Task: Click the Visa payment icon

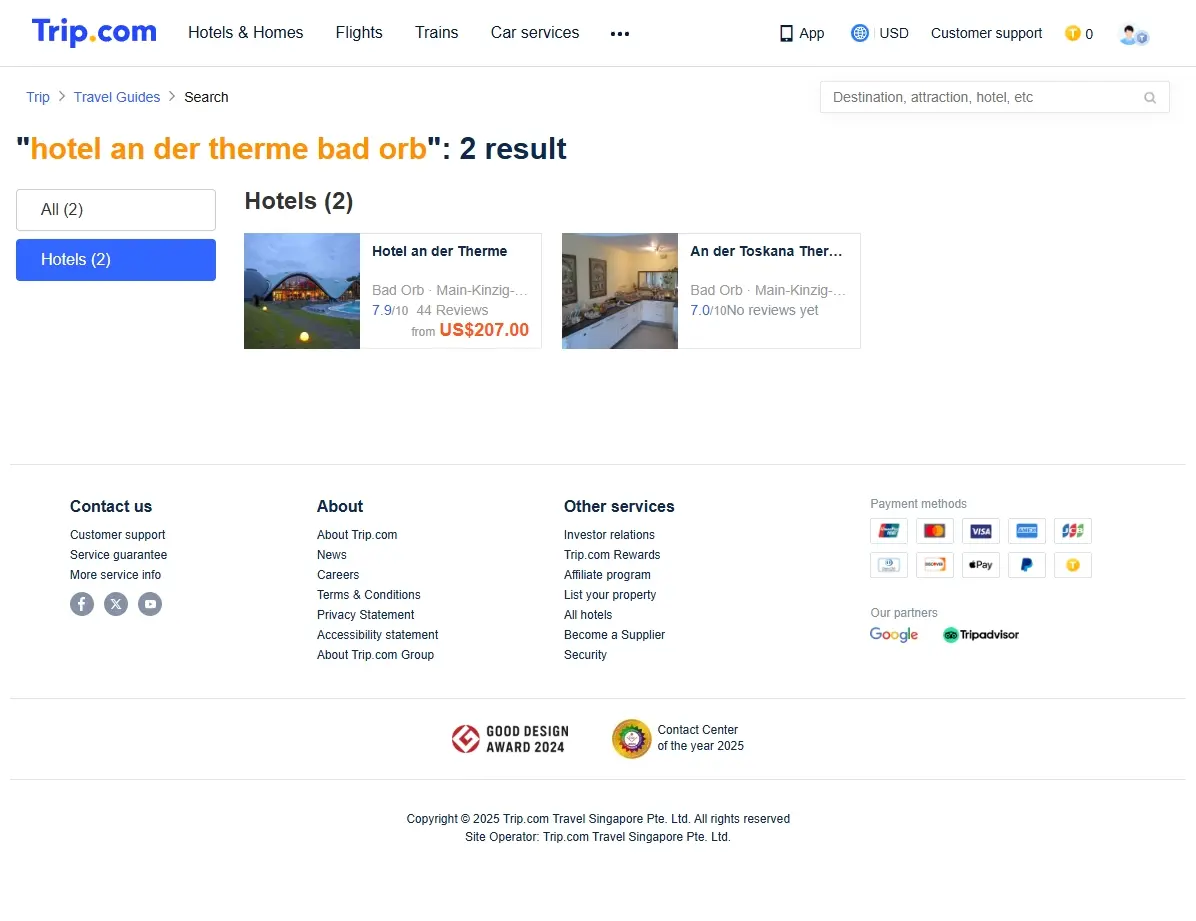Action: (x=981, y=530)
